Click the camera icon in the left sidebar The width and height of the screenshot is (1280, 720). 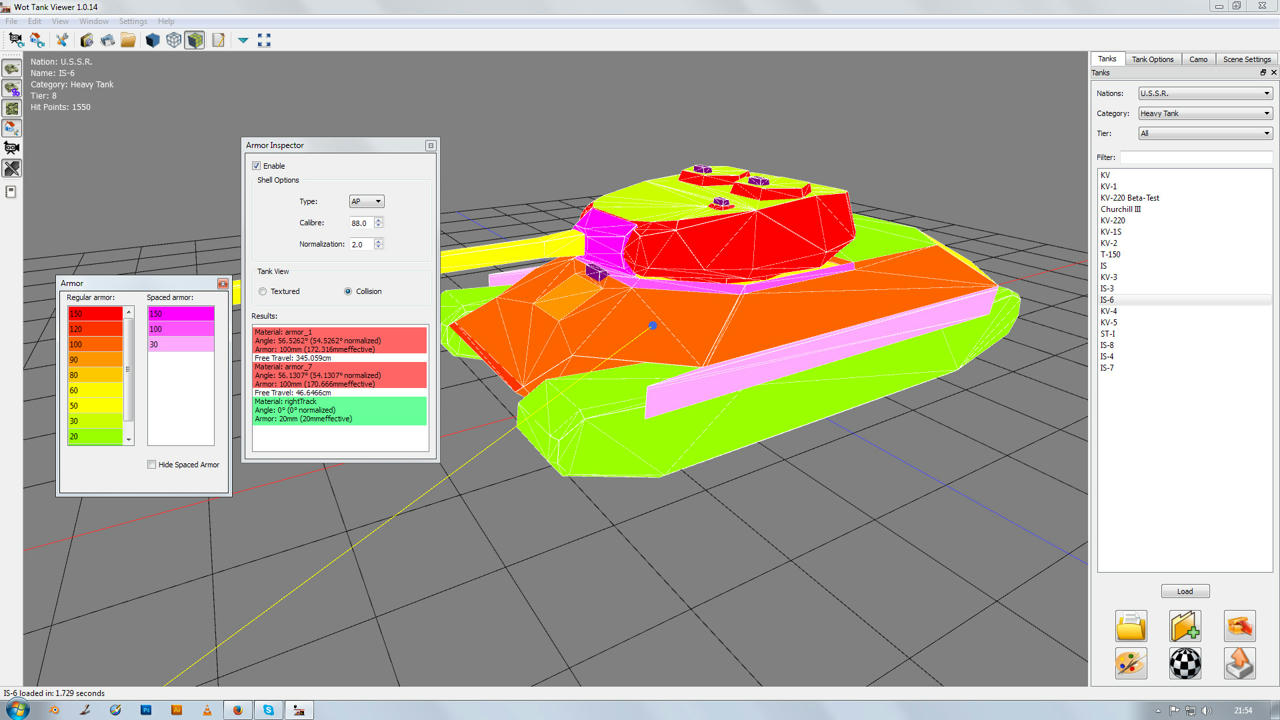coord(12,147)
